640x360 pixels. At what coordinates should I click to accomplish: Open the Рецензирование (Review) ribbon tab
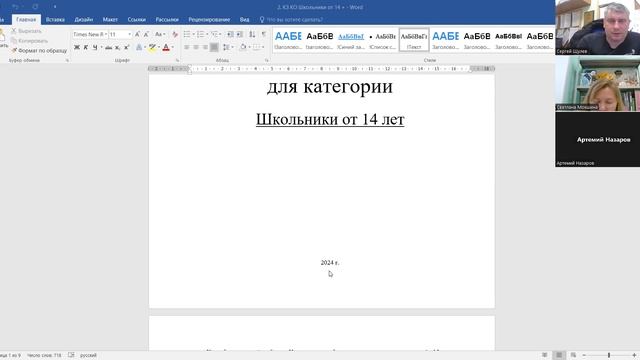coord(209,20)
